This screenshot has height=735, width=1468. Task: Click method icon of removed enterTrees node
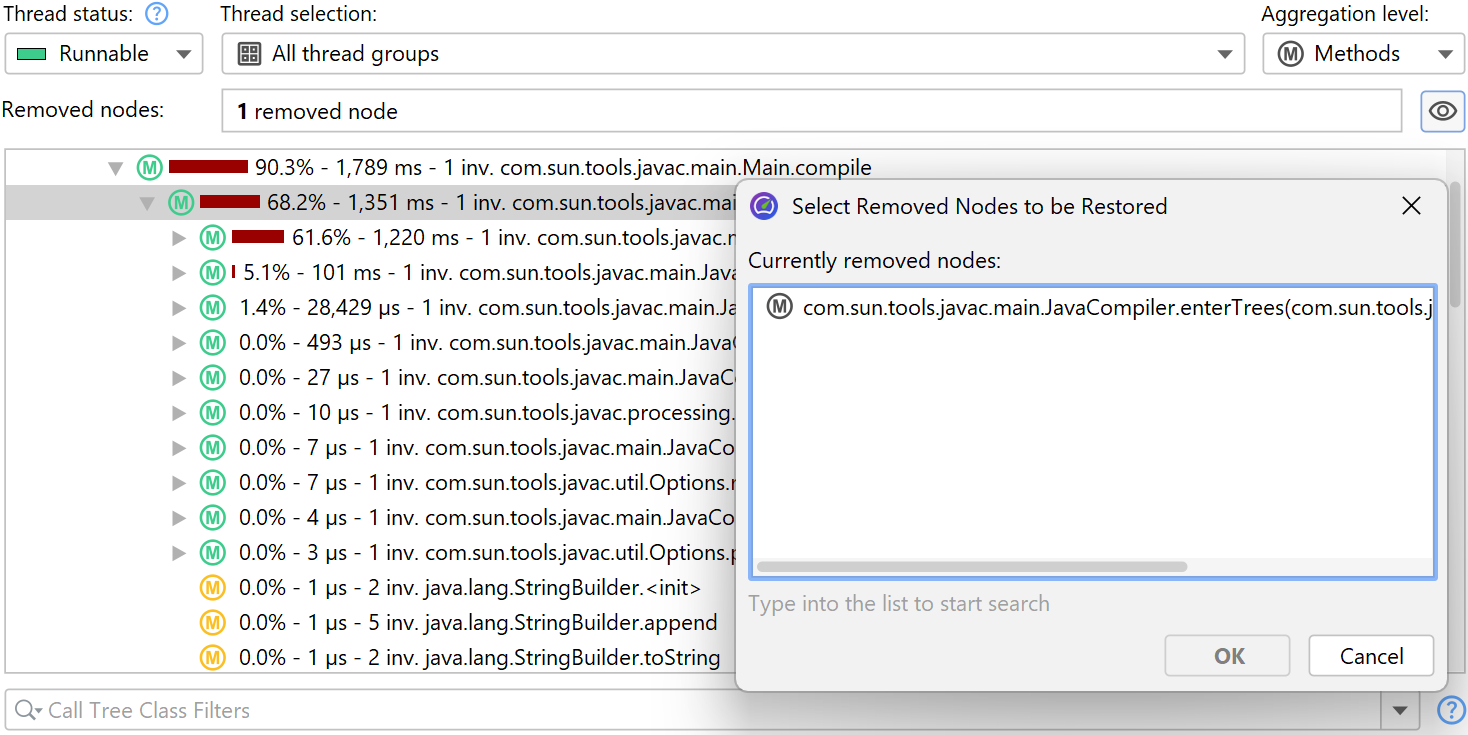(780, 307)
